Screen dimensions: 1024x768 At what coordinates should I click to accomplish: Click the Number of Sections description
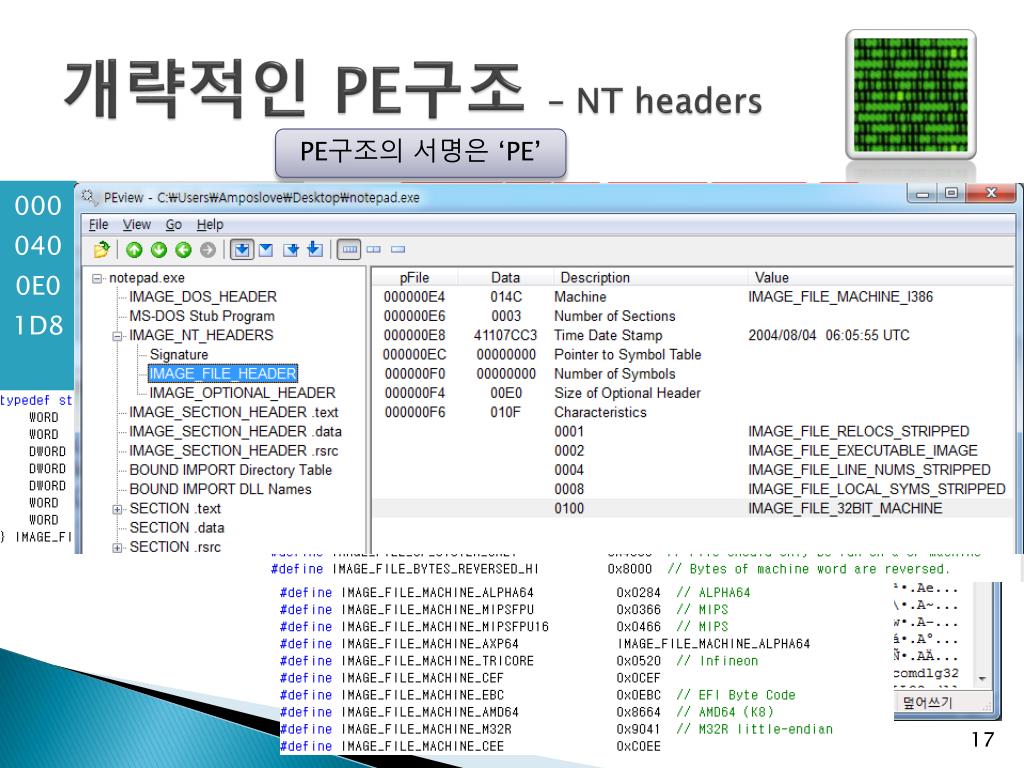(615, 316)
